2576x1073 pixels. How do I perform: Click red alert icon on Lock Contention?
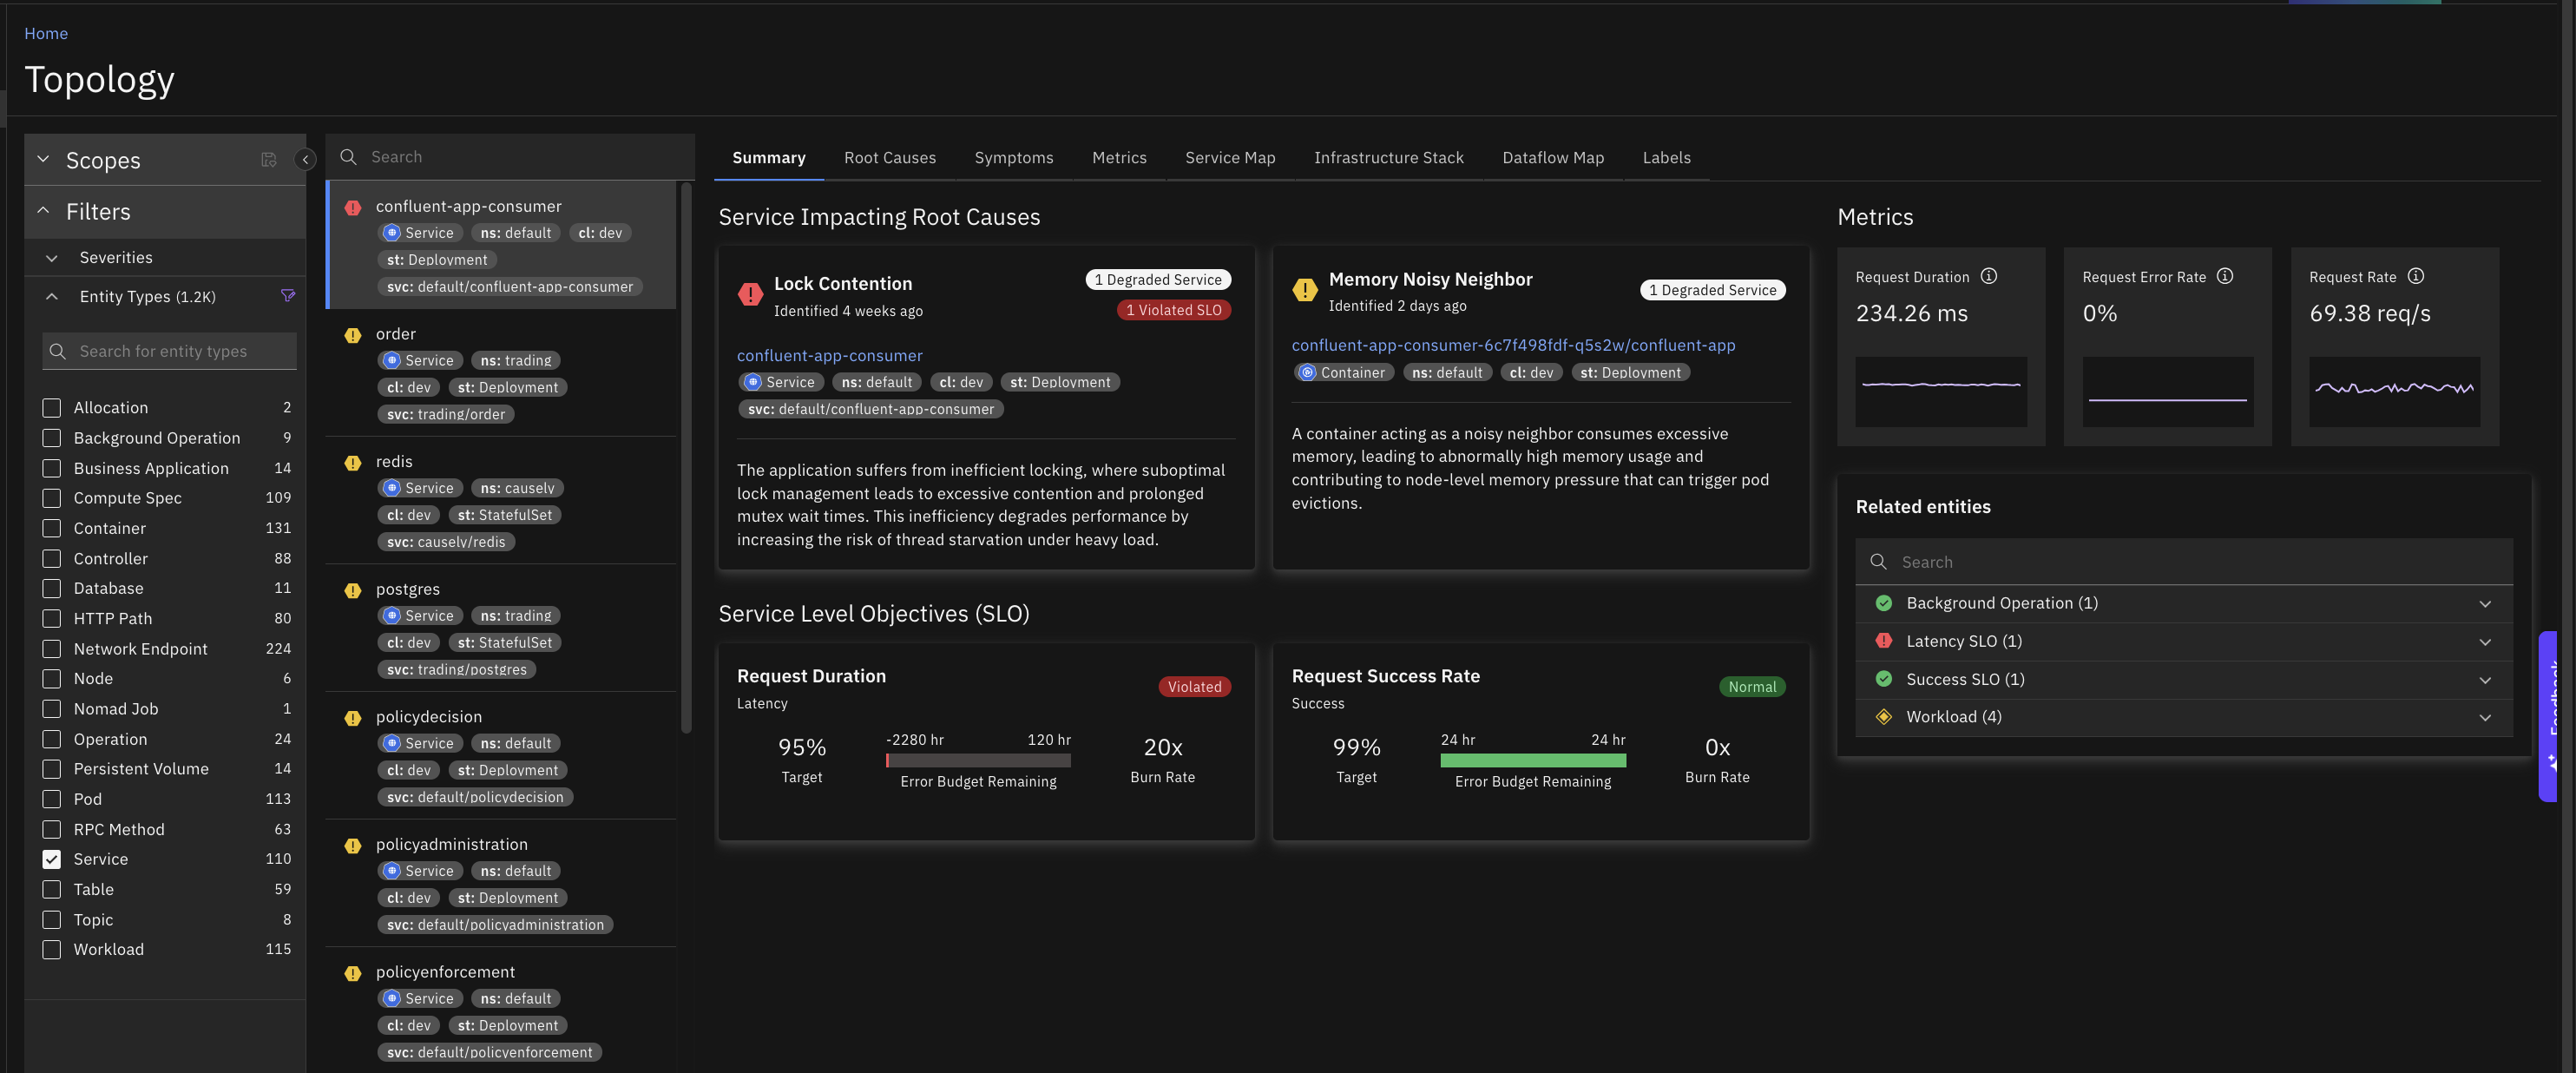(750, 294)
